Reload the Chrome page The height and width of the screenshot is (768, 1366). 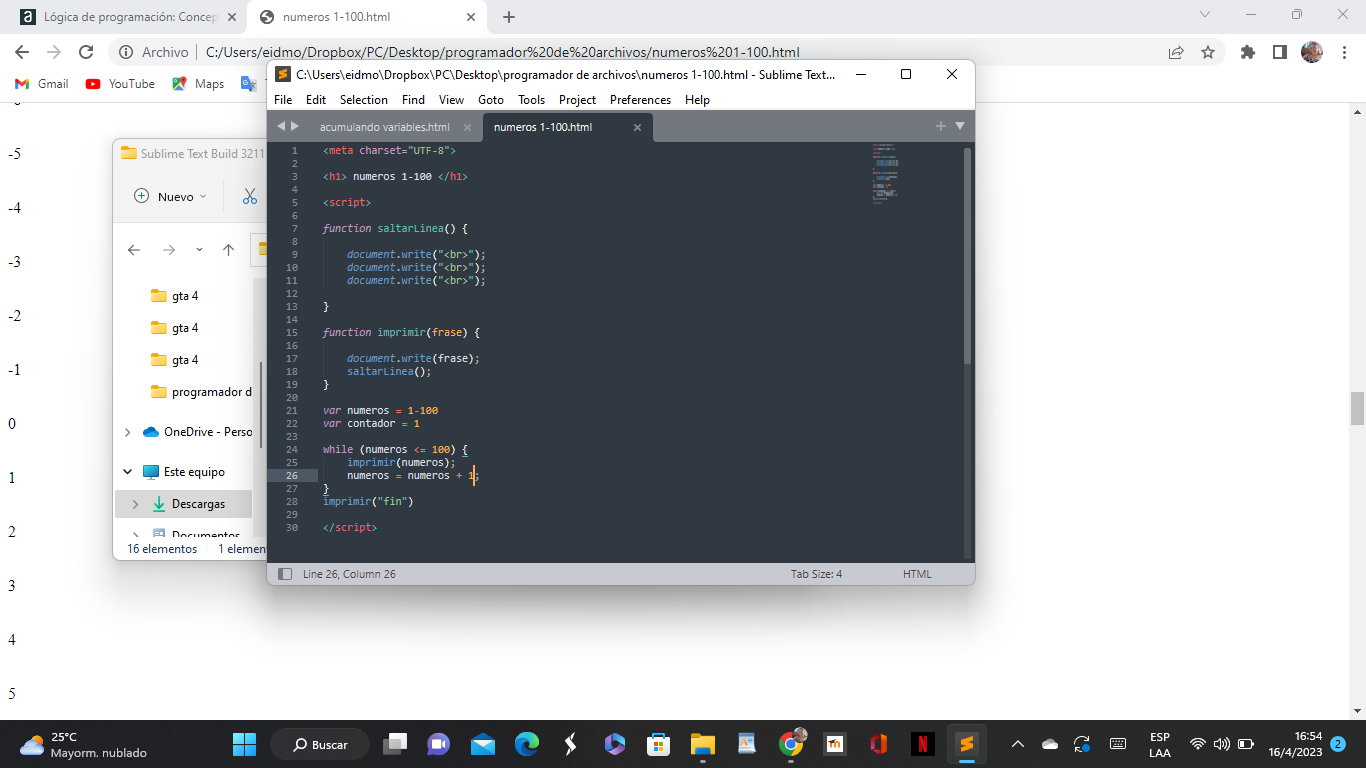click(x=86, y=52)
